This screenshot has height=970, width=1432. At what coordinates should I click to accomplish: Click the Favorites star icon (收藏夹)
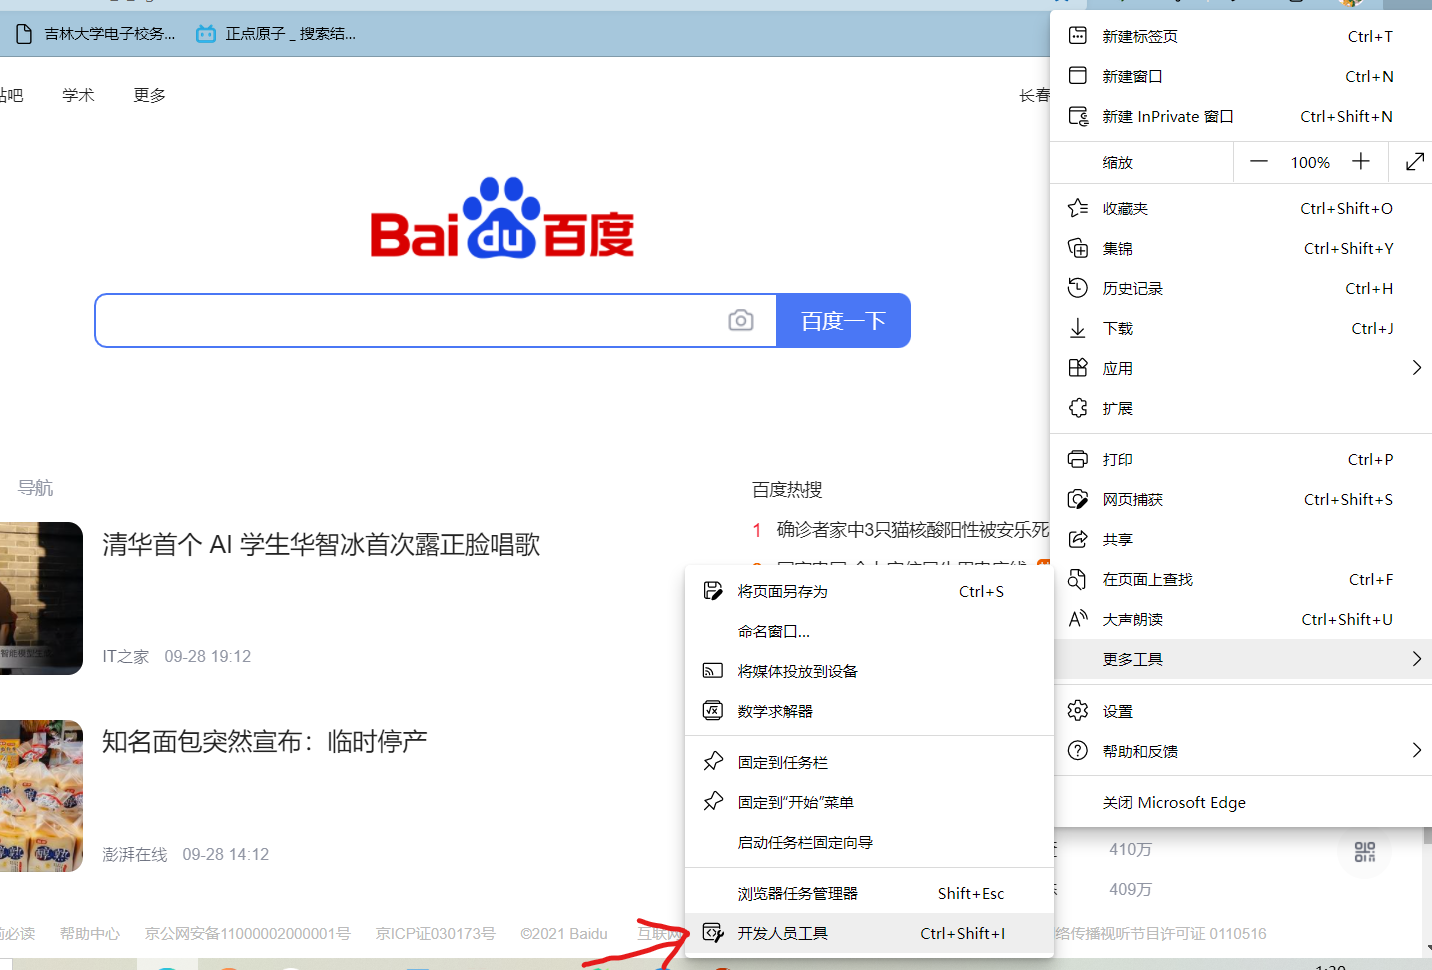click(x=1078, y=208)
